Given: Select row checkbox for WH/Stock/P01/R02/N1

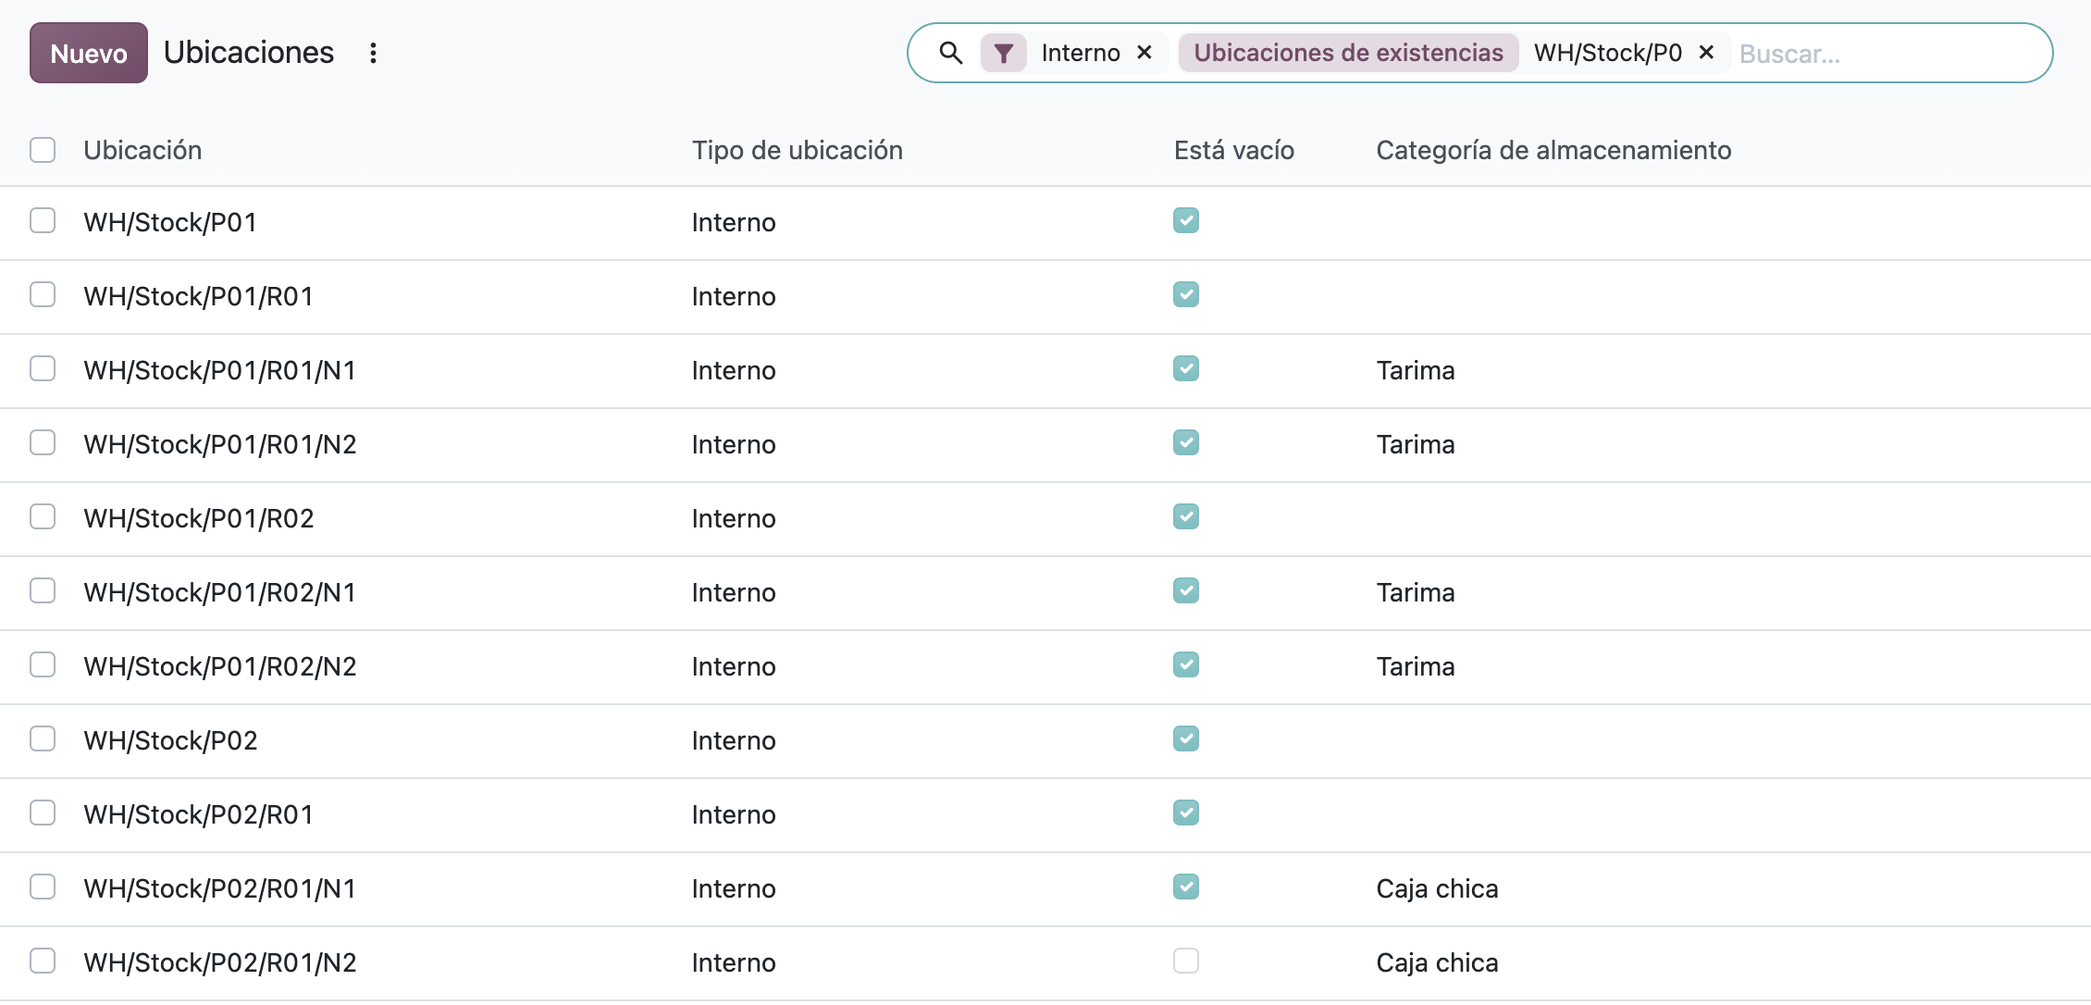Looking at the screenshot, I should click(43, 590).
